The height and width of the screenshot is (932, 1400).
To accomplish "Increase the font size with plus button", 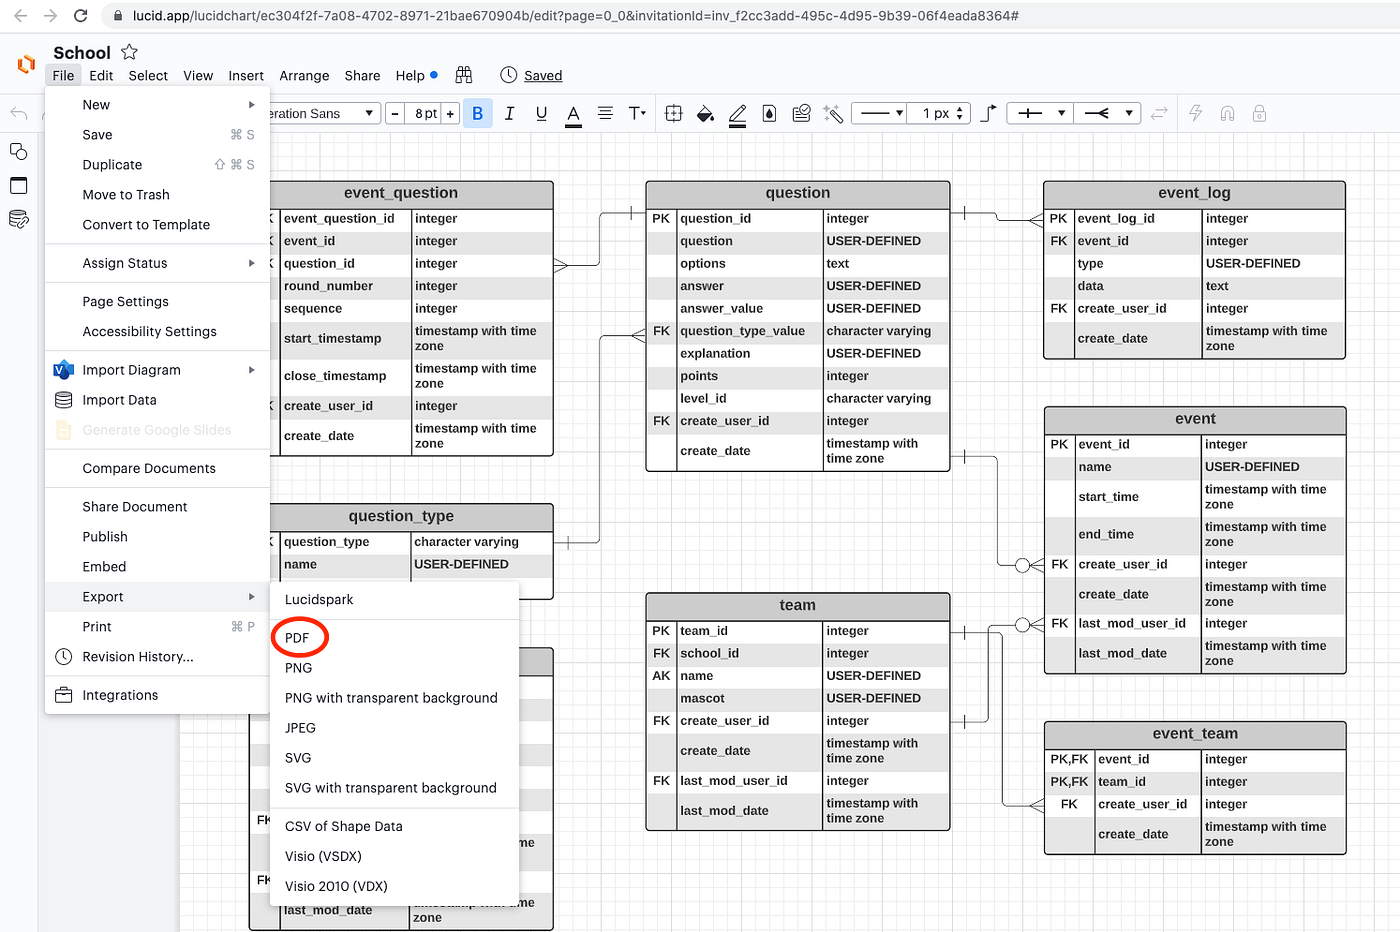I will 450,114.
